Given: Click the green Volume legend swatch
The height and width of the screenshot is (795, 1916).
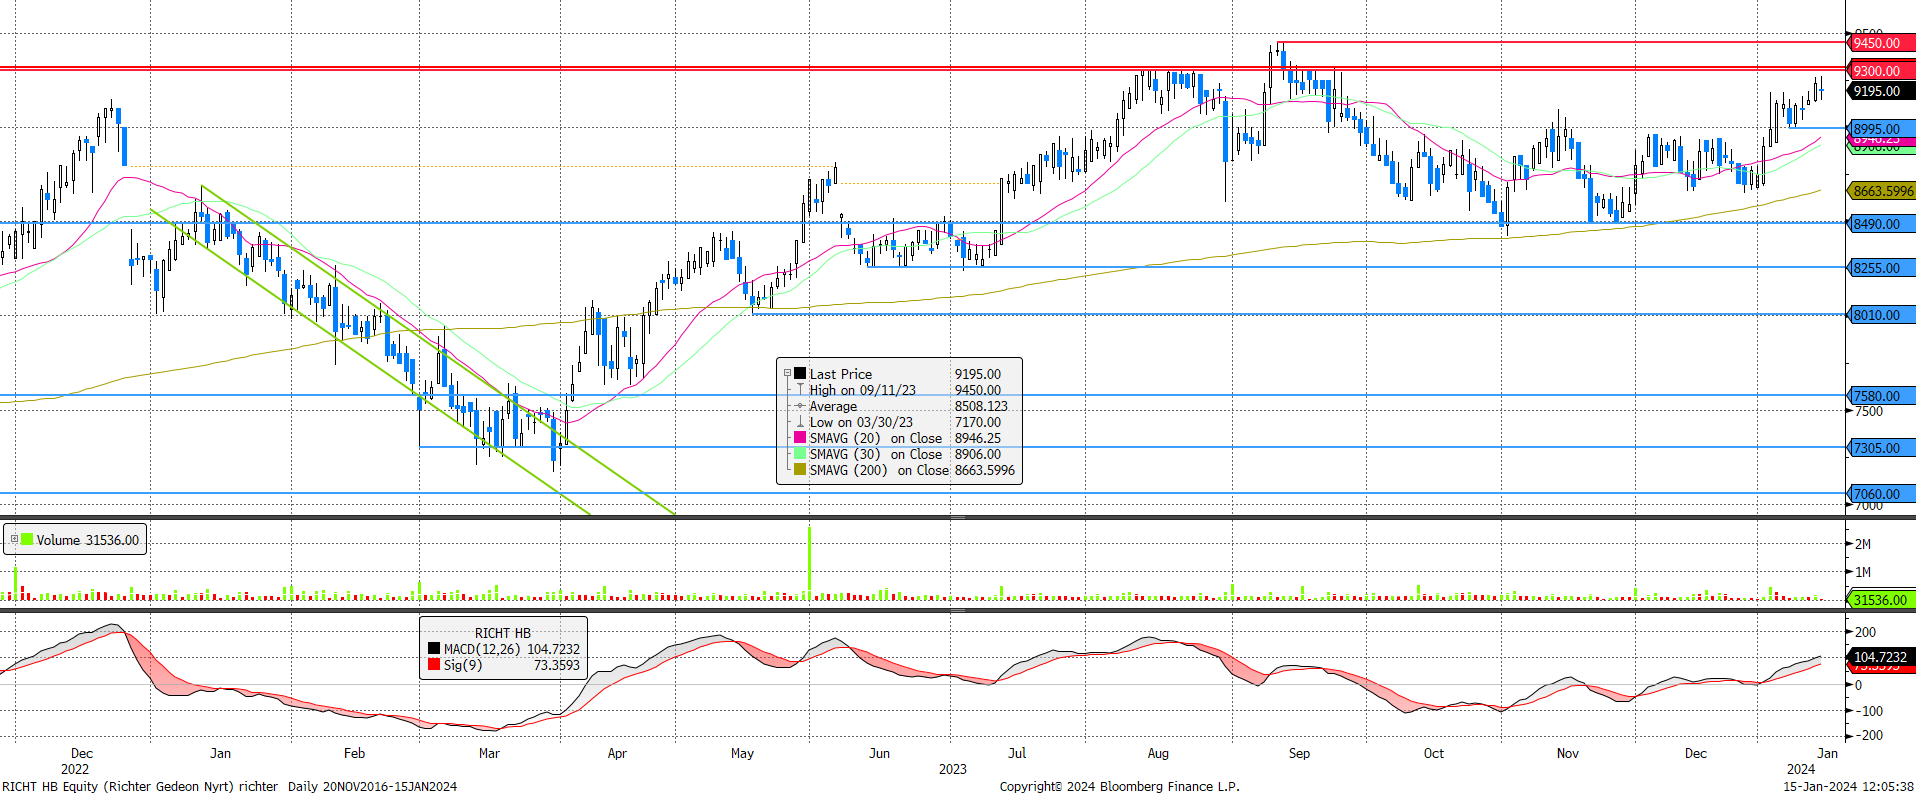Looking at the screenshot, I should click(27, 539).
